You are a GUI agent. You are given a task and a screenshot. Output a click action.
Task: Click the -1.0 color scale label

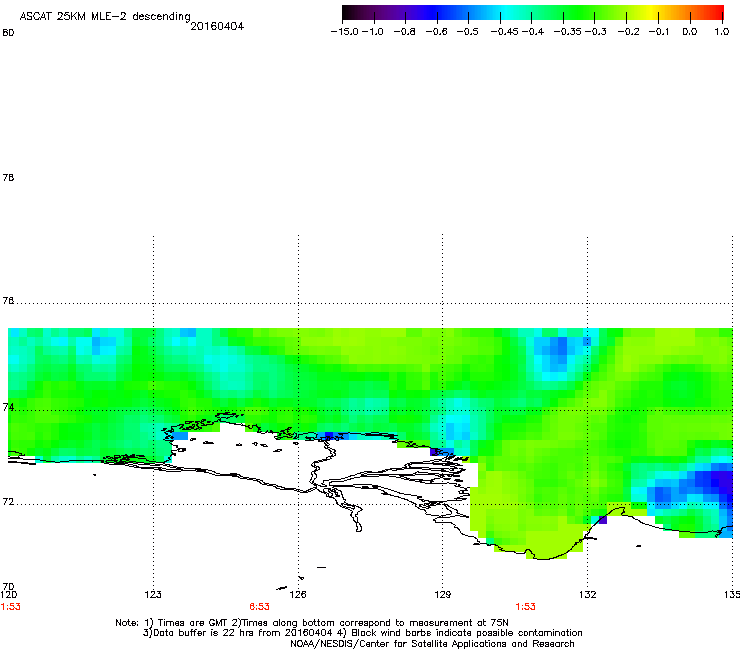click(x=372, y=32)
